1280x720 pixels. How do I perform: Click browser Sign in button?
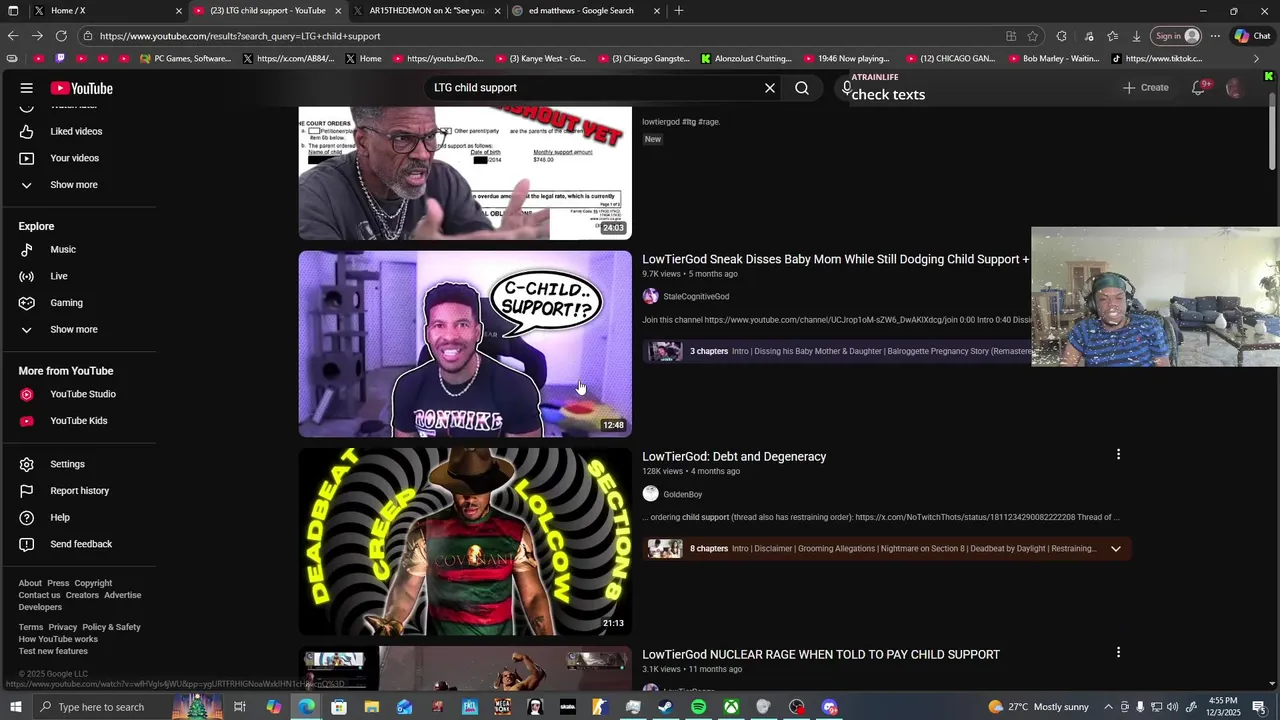1177,36
